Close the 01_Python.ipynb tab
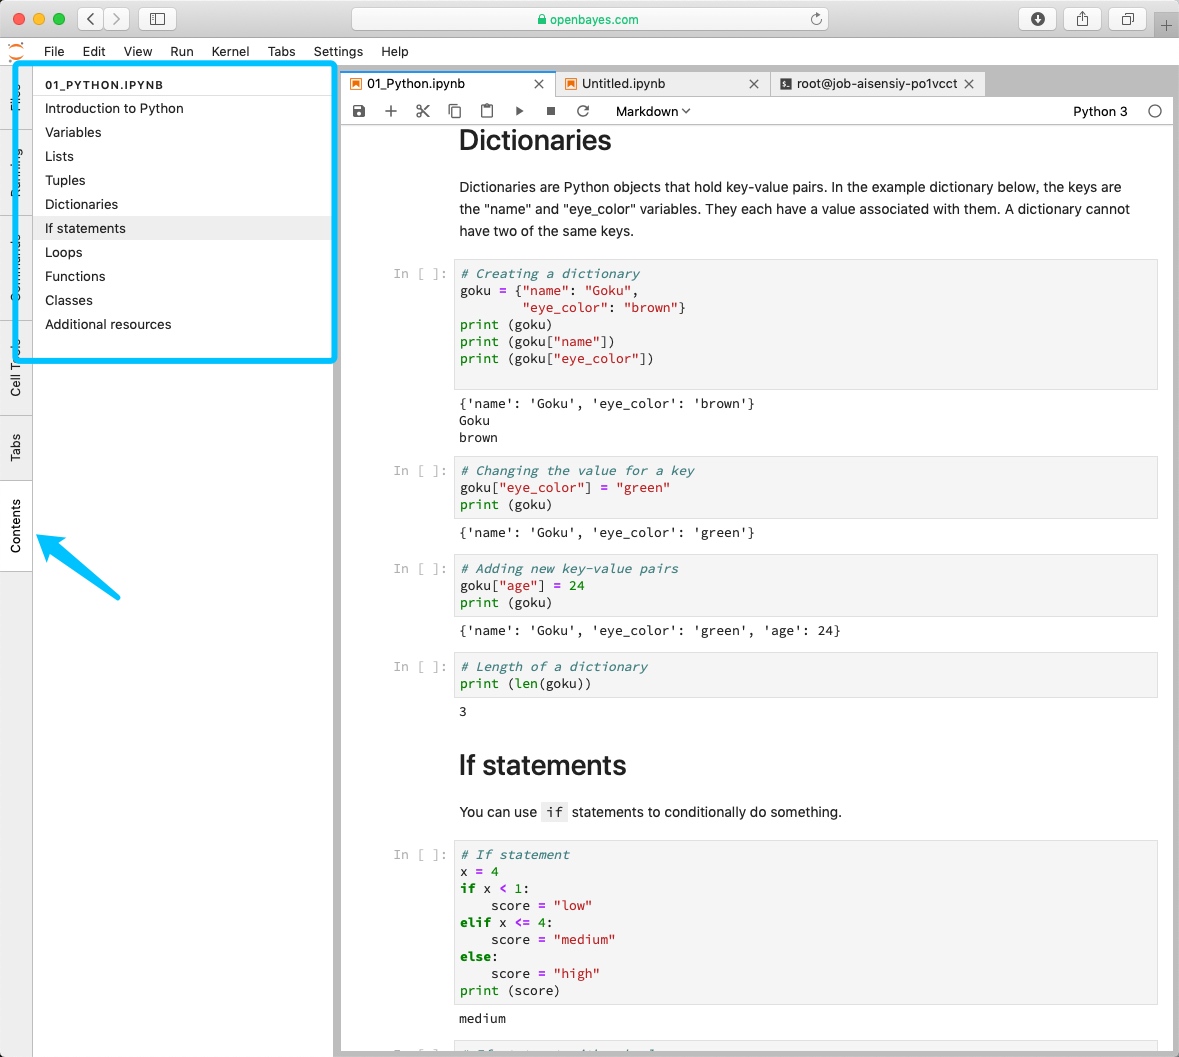The width and height of the screenshot is (1179, 1057). (x=539, y=84)
